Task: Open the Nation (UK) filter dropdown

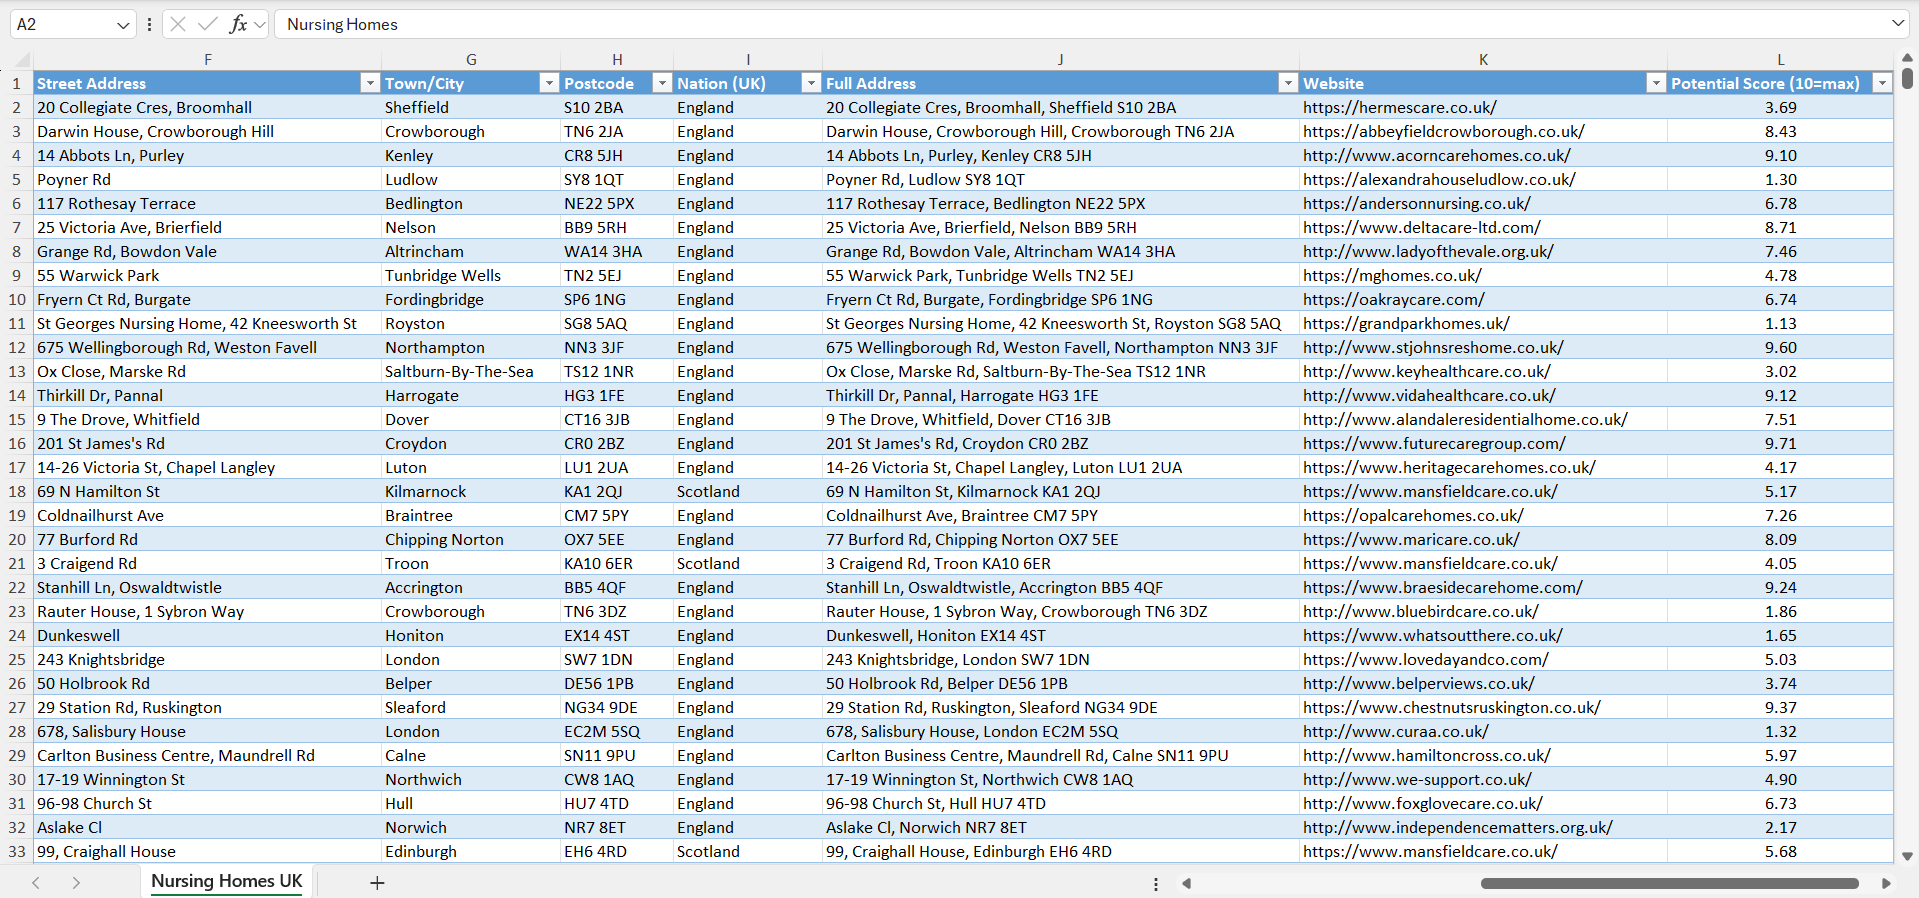Action: [x=811, y=83]
